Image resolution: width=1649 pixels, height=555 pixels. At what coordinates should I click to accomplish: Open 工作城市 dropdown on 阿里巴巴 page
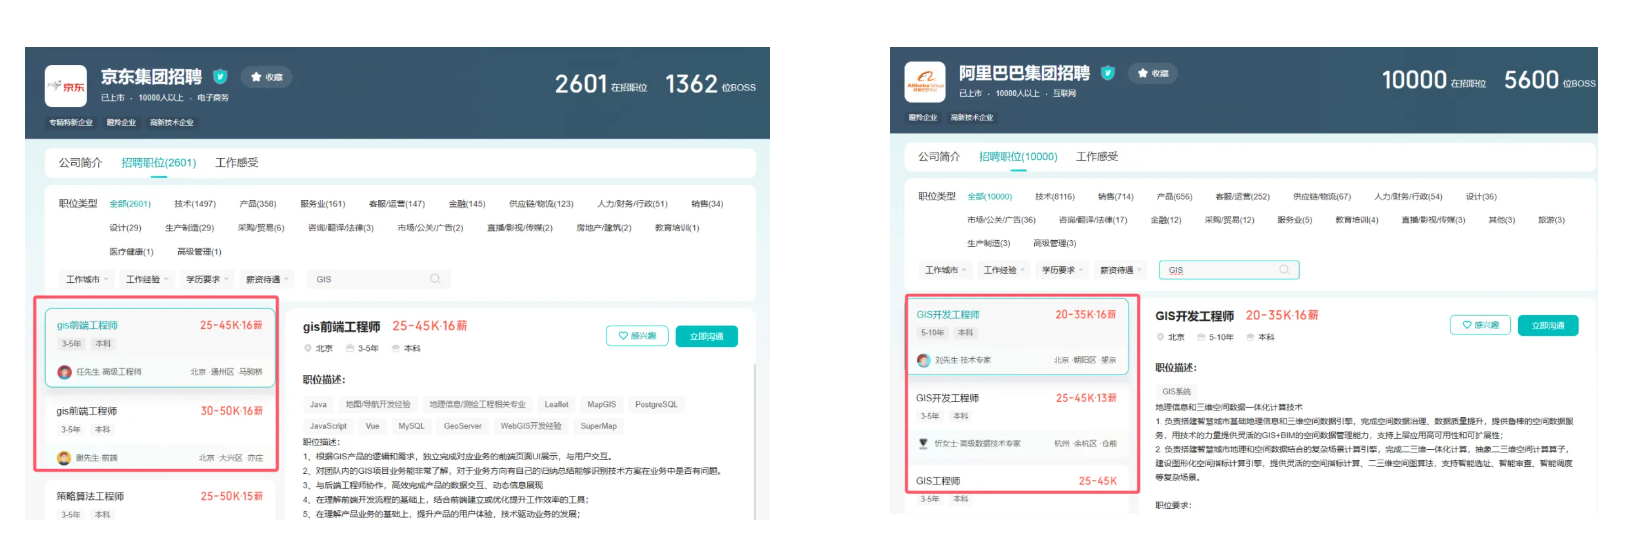[945, 270]
